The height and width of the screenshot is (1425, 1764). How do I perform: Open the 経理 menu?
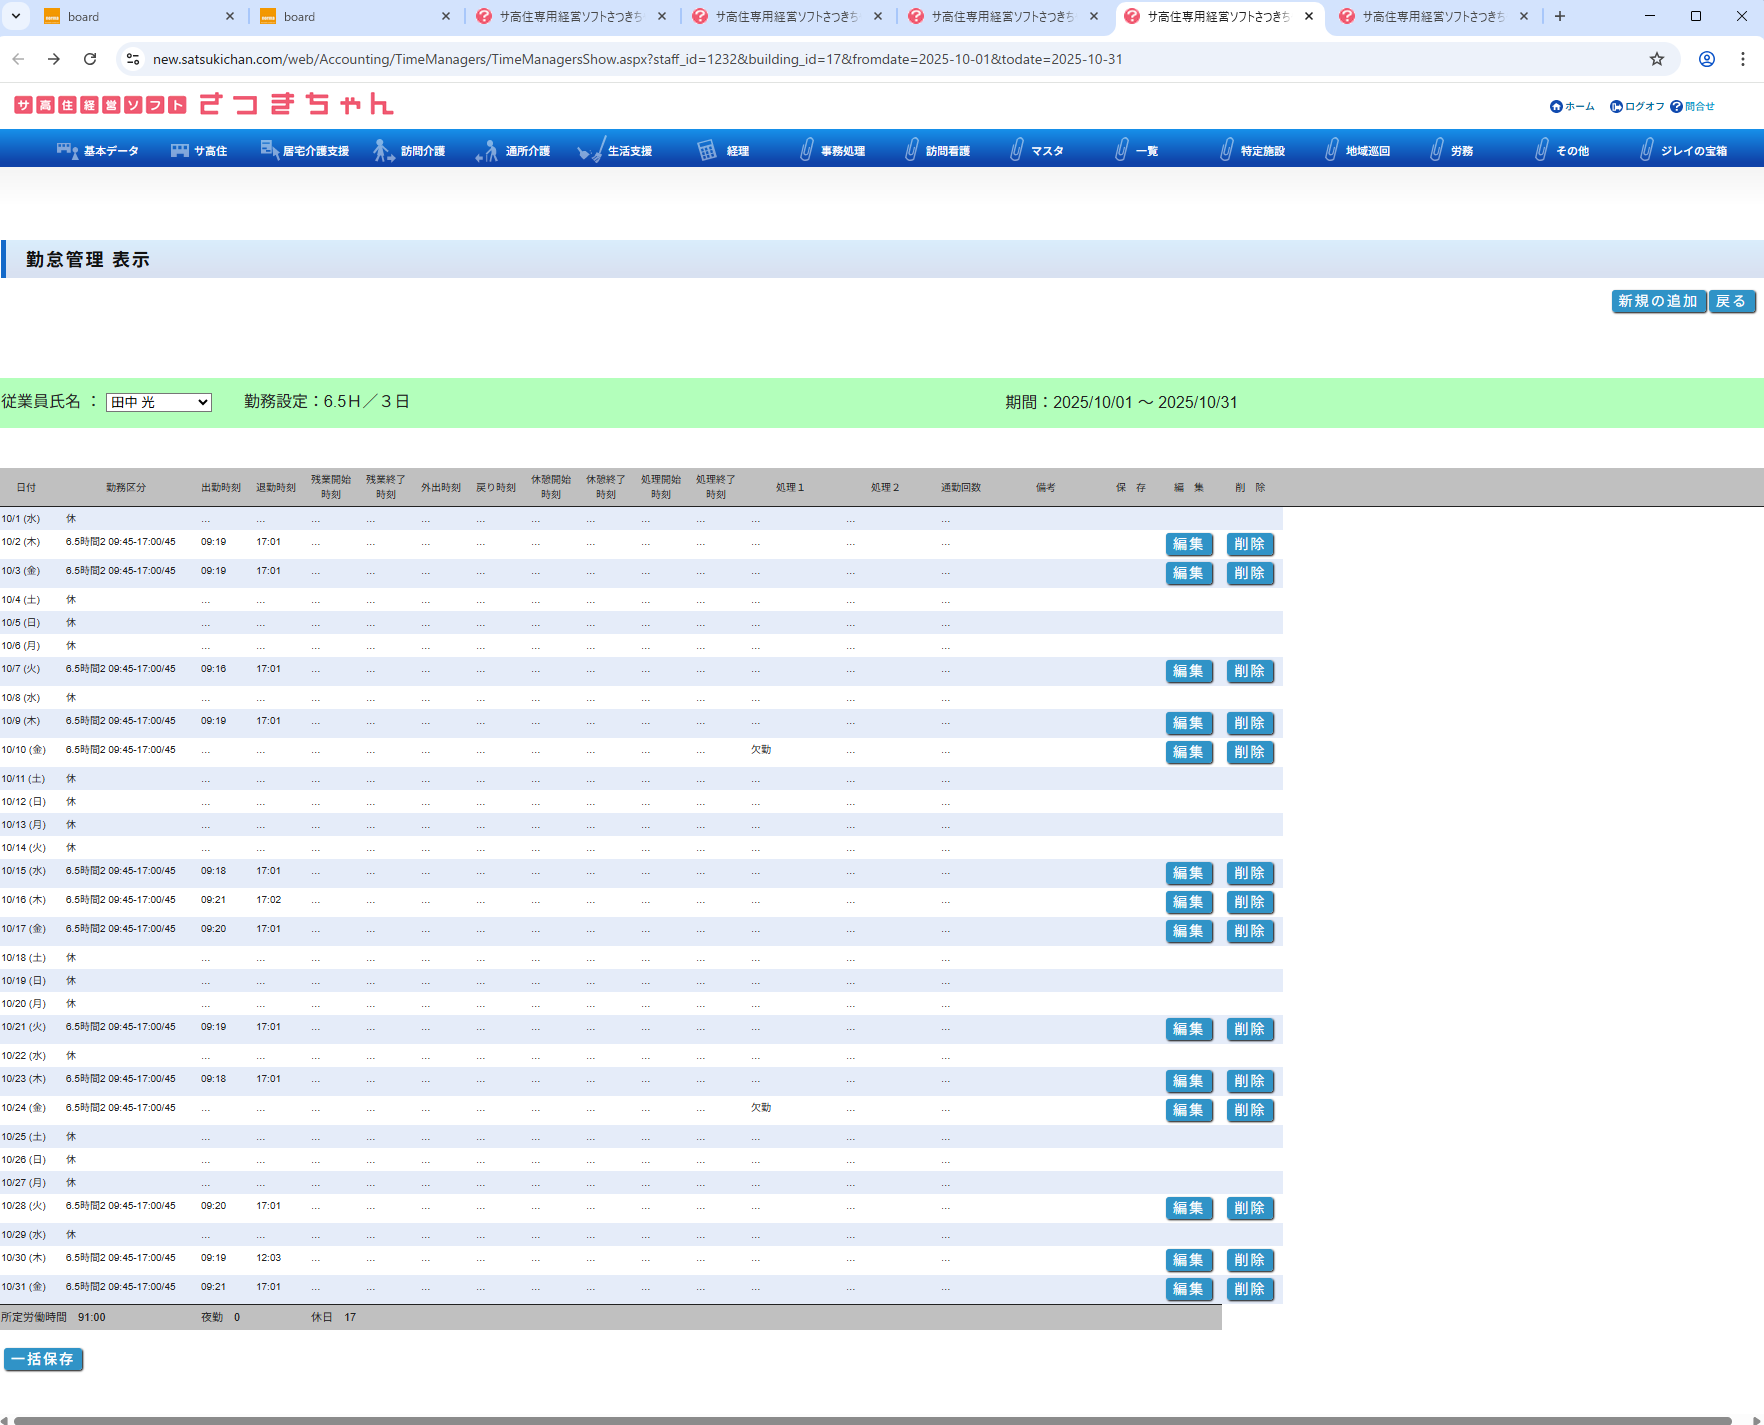click(724, 151)
